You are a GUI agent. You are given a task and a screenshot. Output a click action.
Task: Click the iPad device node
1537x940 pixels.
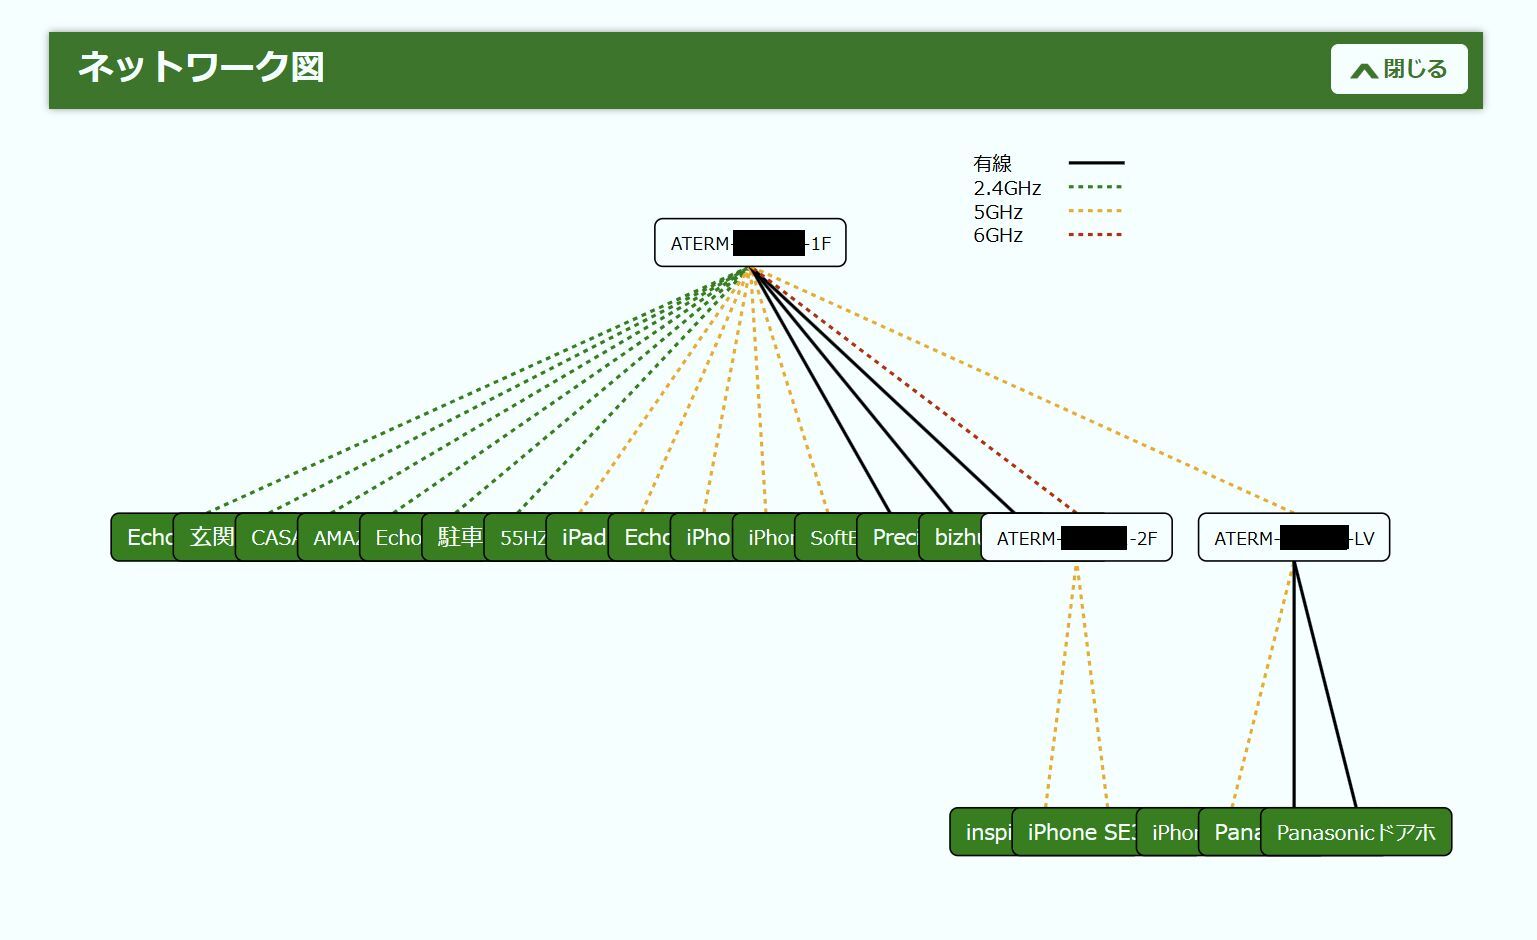[x=582, y=538]
